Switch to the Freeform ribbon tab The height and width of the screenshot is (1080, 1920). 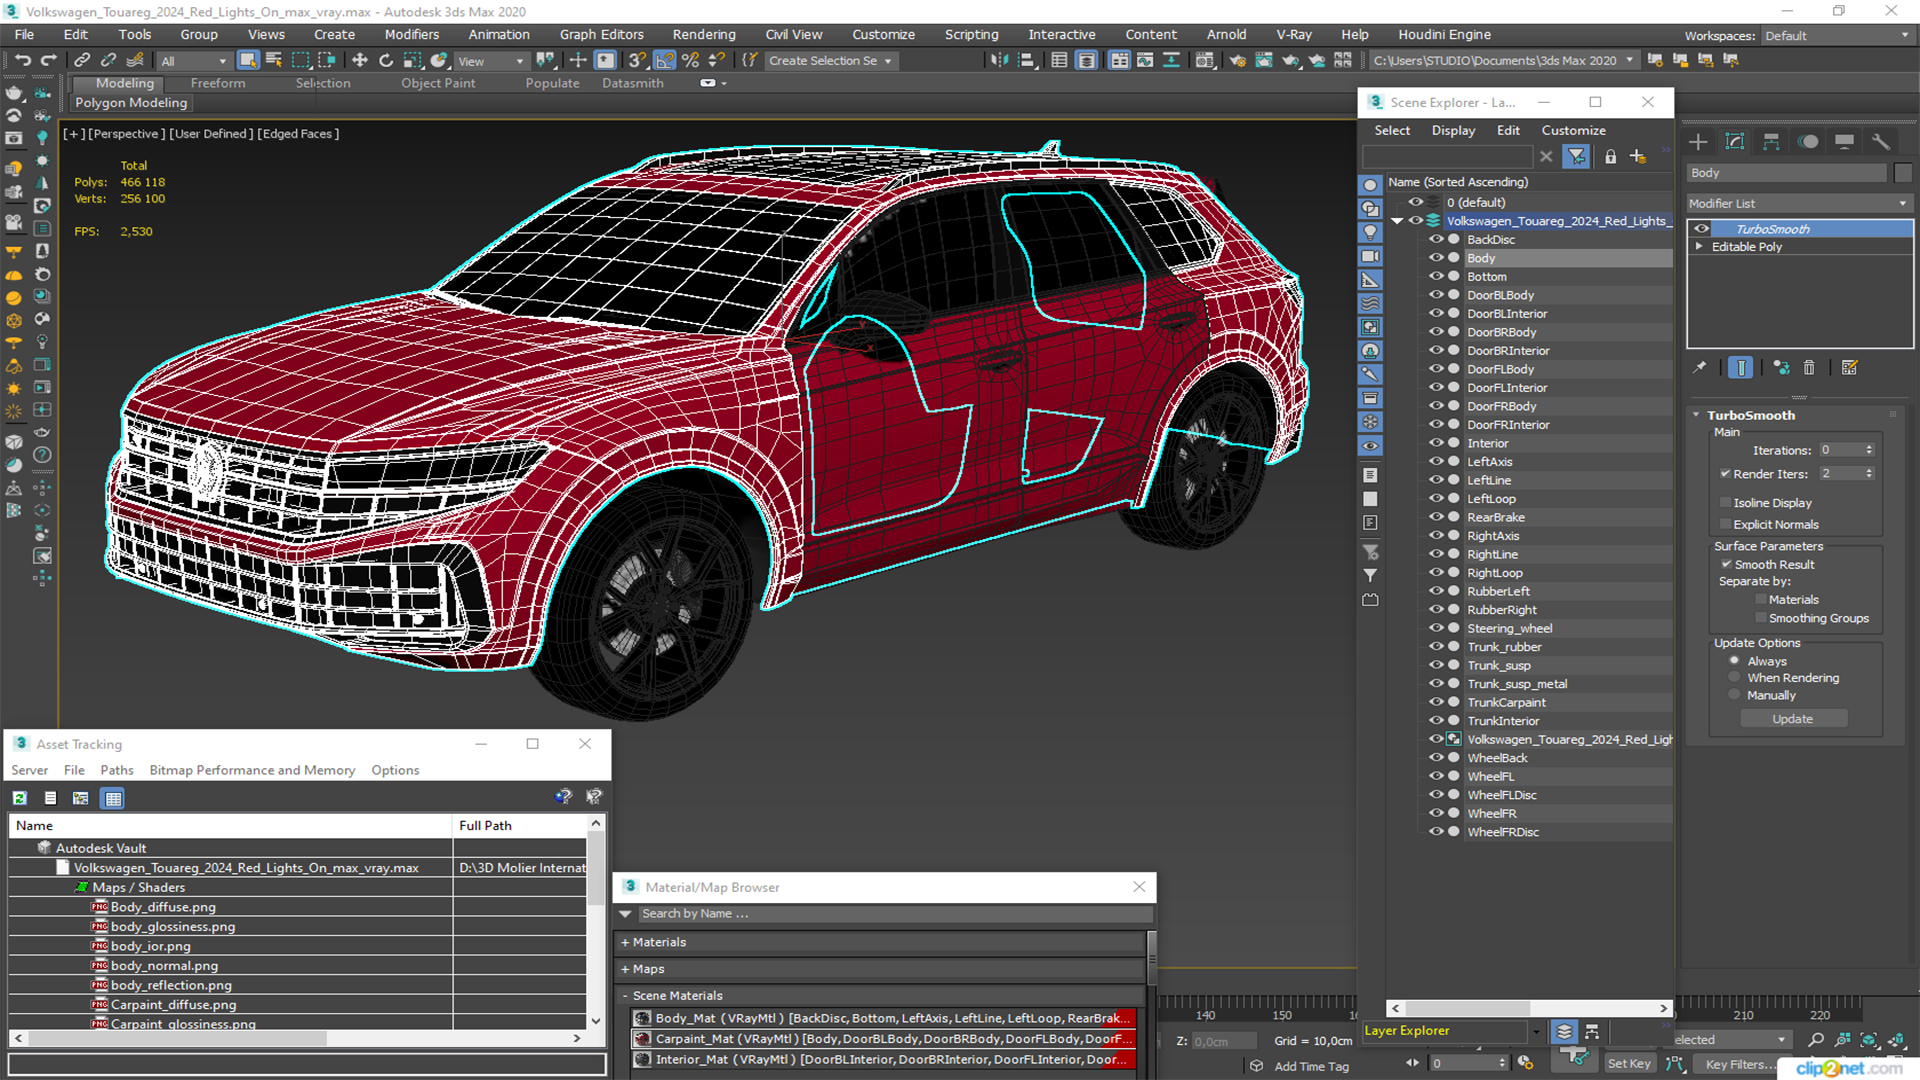(217, 83)
